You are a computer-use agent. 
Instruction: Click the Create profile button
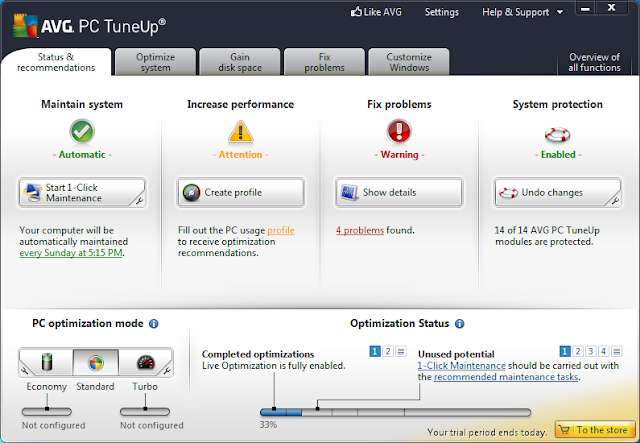[x=240, y=192]
